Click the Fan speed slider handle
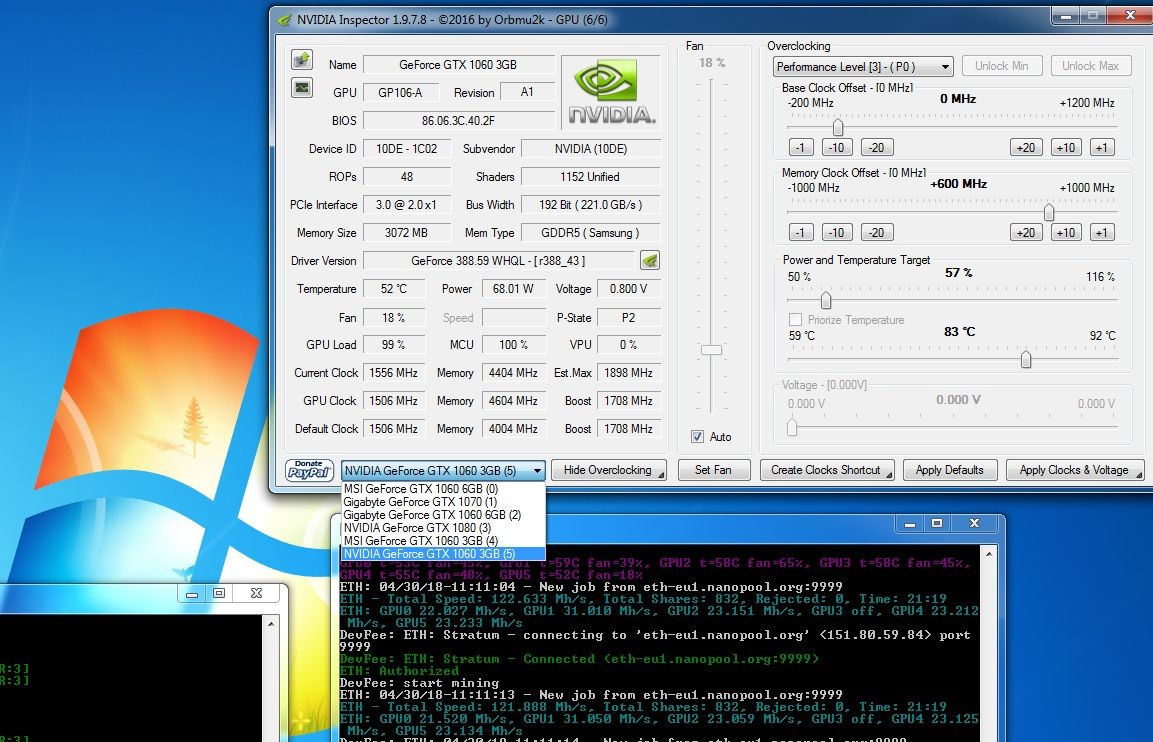The image size is (1153, 742). coord(711,350)
